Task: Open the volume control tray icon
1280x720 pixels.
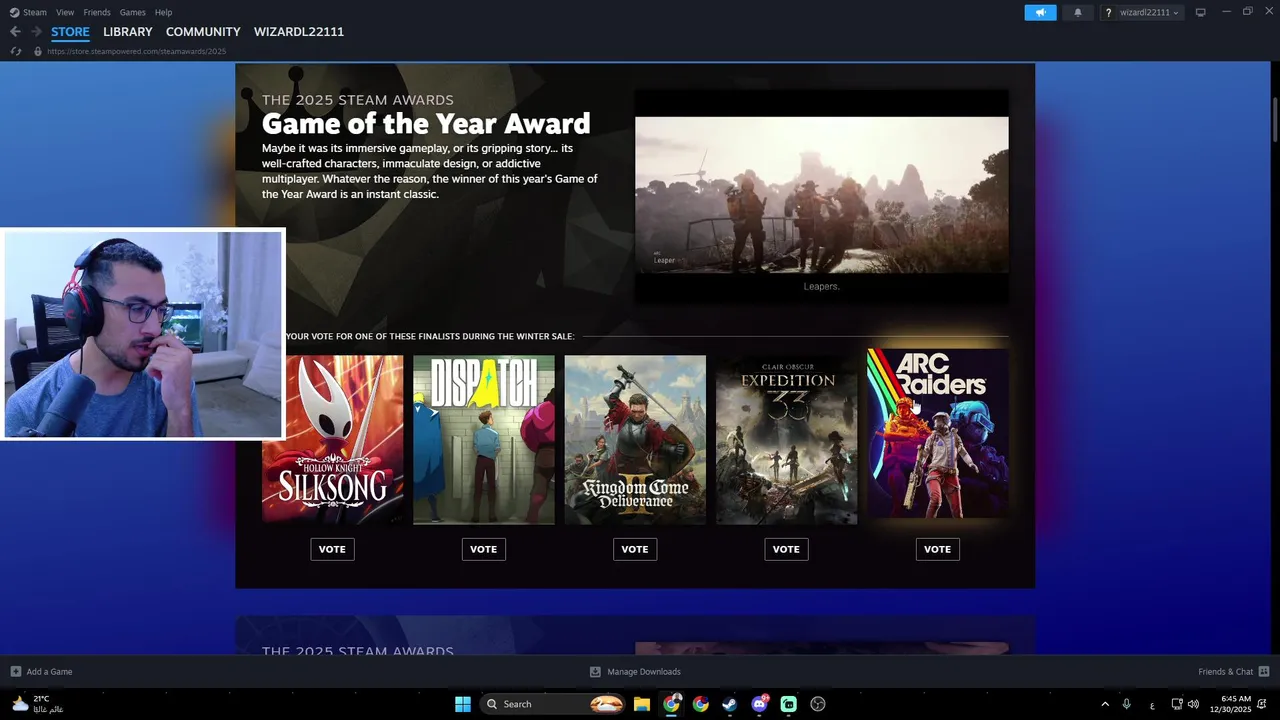Action: (1193, 704)
